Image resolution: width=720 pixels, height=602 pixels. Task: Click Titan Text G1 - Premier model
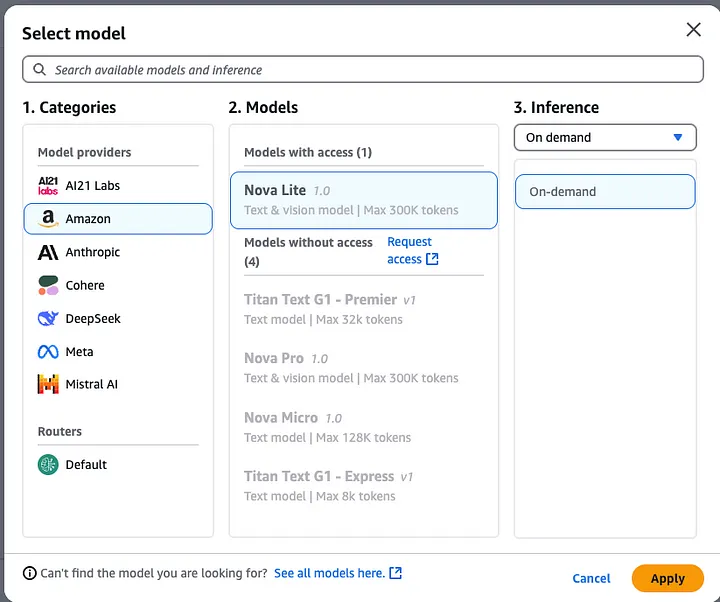364,309
